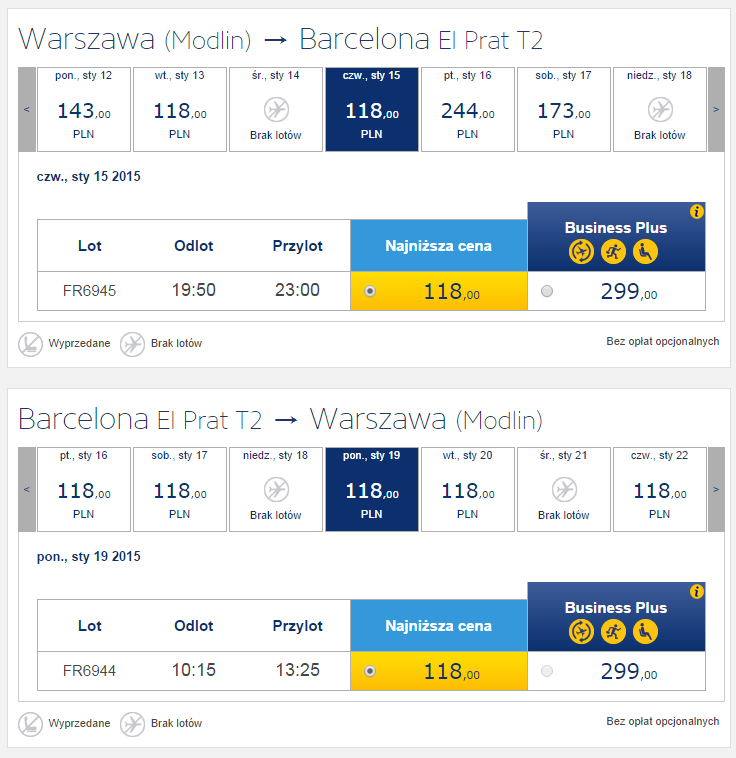Click the outbound flight-change icon under Business Plus

(581, 252)
